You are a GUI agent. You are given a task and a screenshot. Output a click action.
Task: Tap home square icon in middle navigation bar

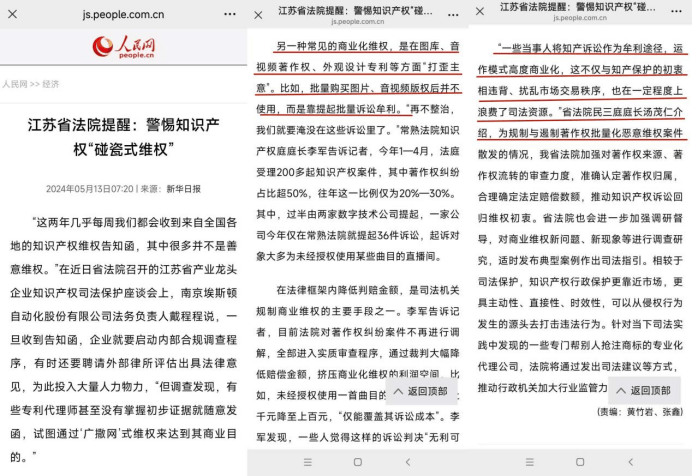tap(357, 462)
